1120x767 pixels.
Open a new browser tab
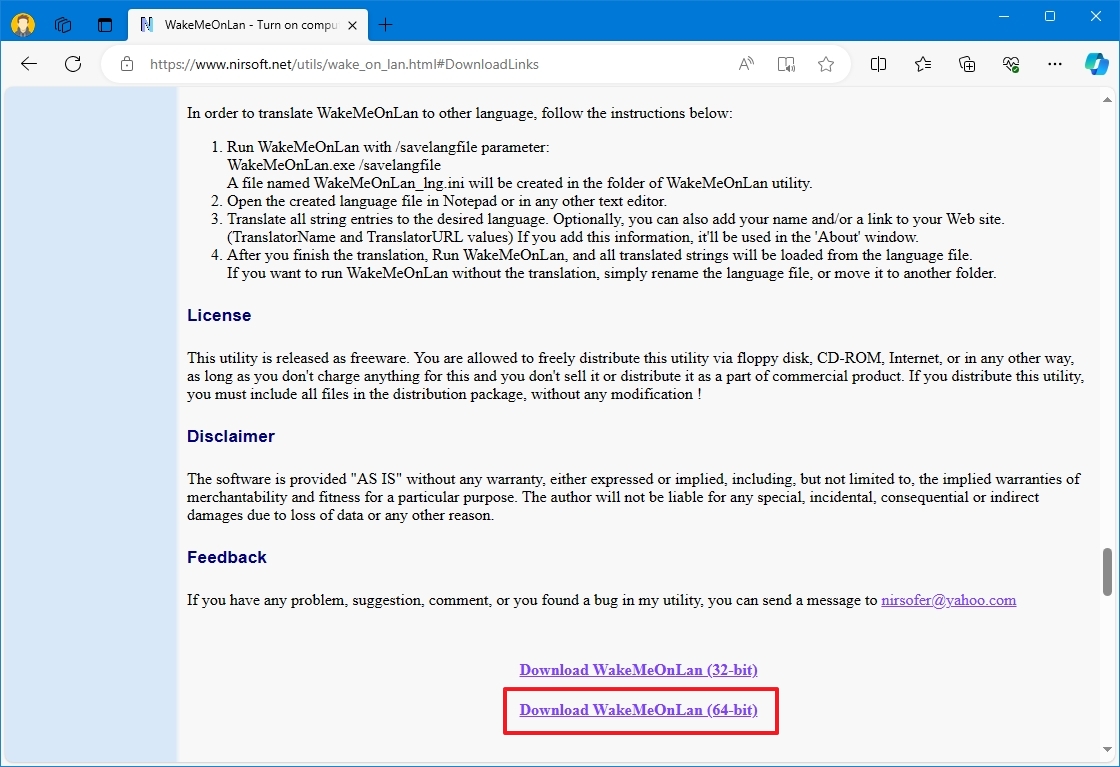(385, 24)
